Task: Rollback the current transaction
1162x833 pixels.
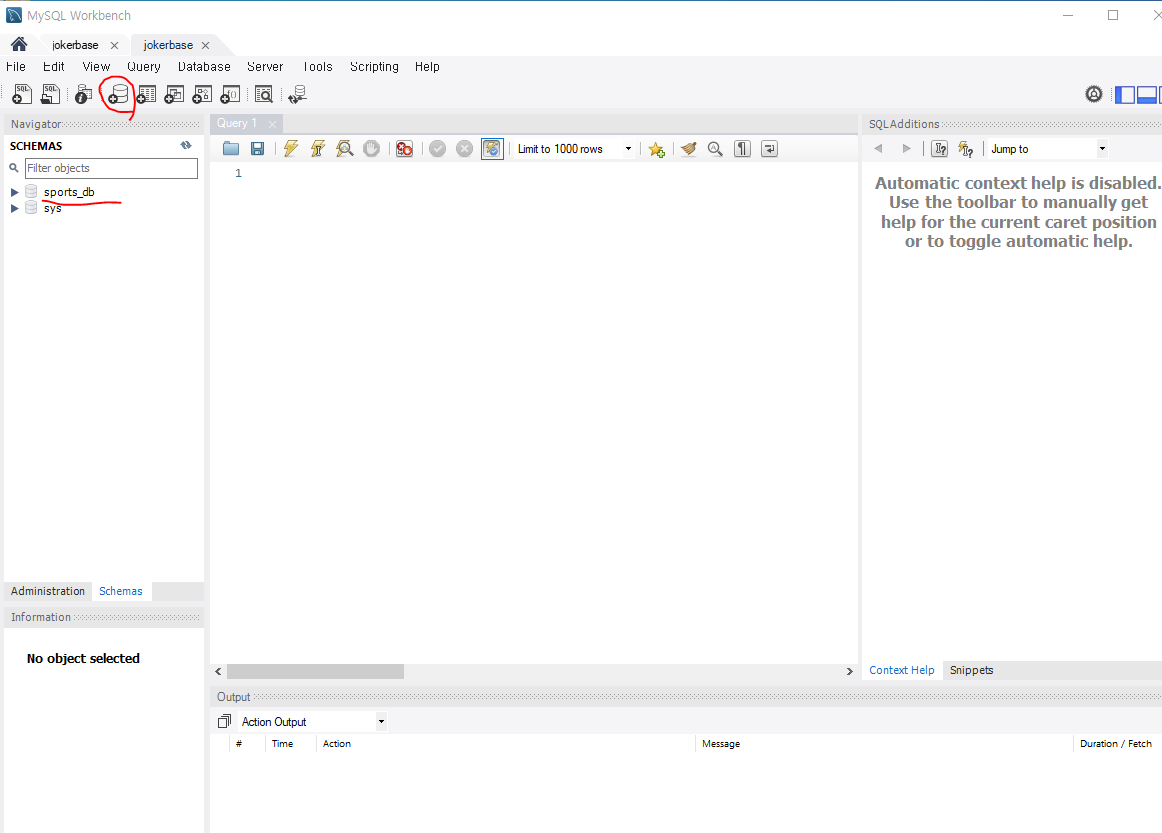Action: (x=465, y=149)
